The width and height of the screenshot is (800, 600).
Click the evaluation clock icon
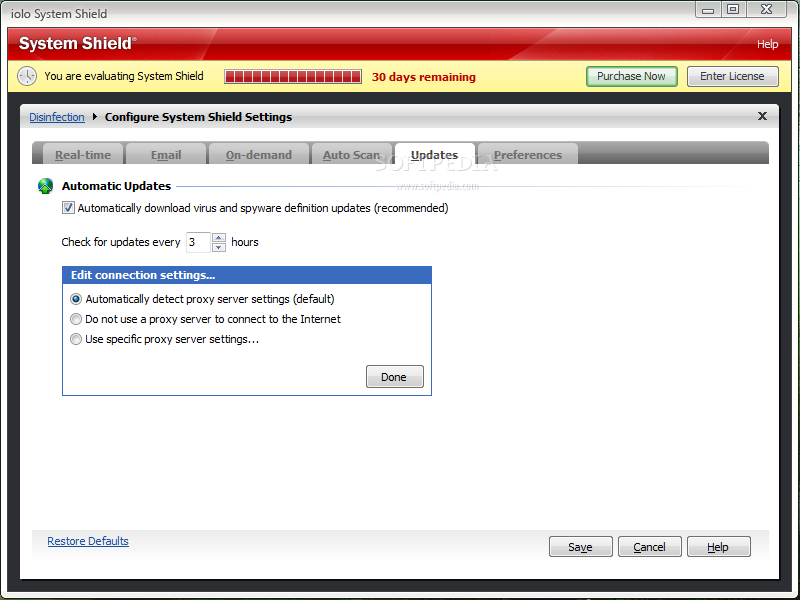point(27,76)
